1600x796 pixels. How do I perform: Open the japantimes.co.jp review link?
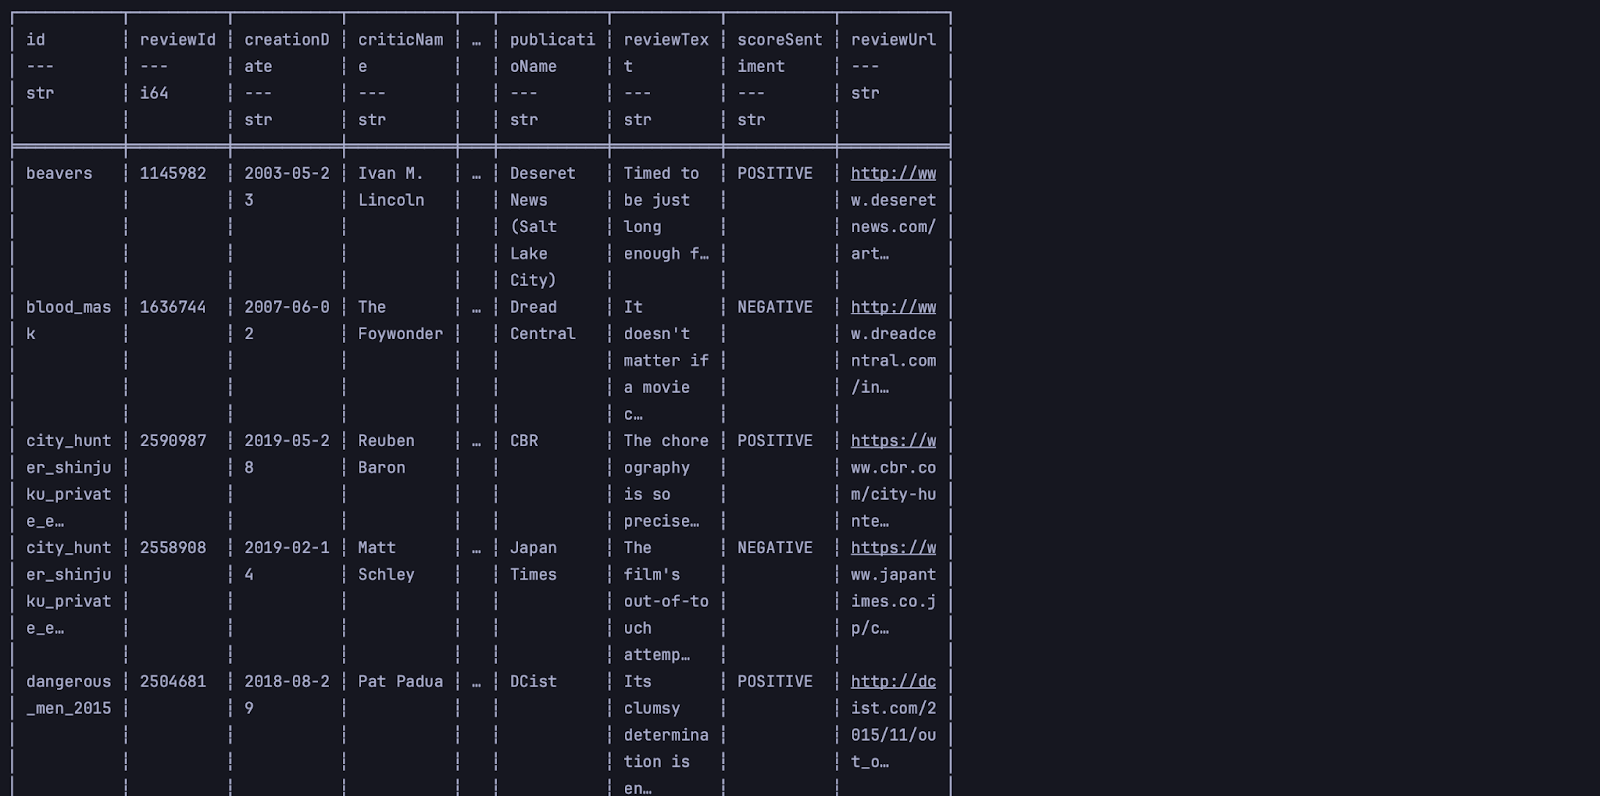893,548
